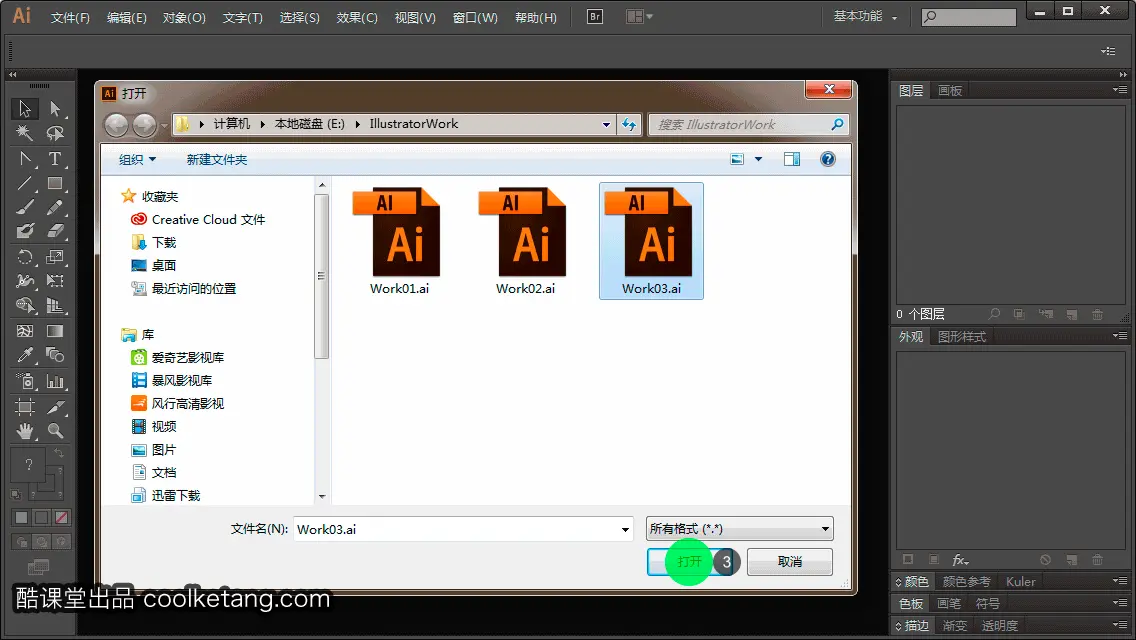Viewport: 1136px width, 640px height.
Task: Select the Pencil tool
Action: (x=55, y=207)
